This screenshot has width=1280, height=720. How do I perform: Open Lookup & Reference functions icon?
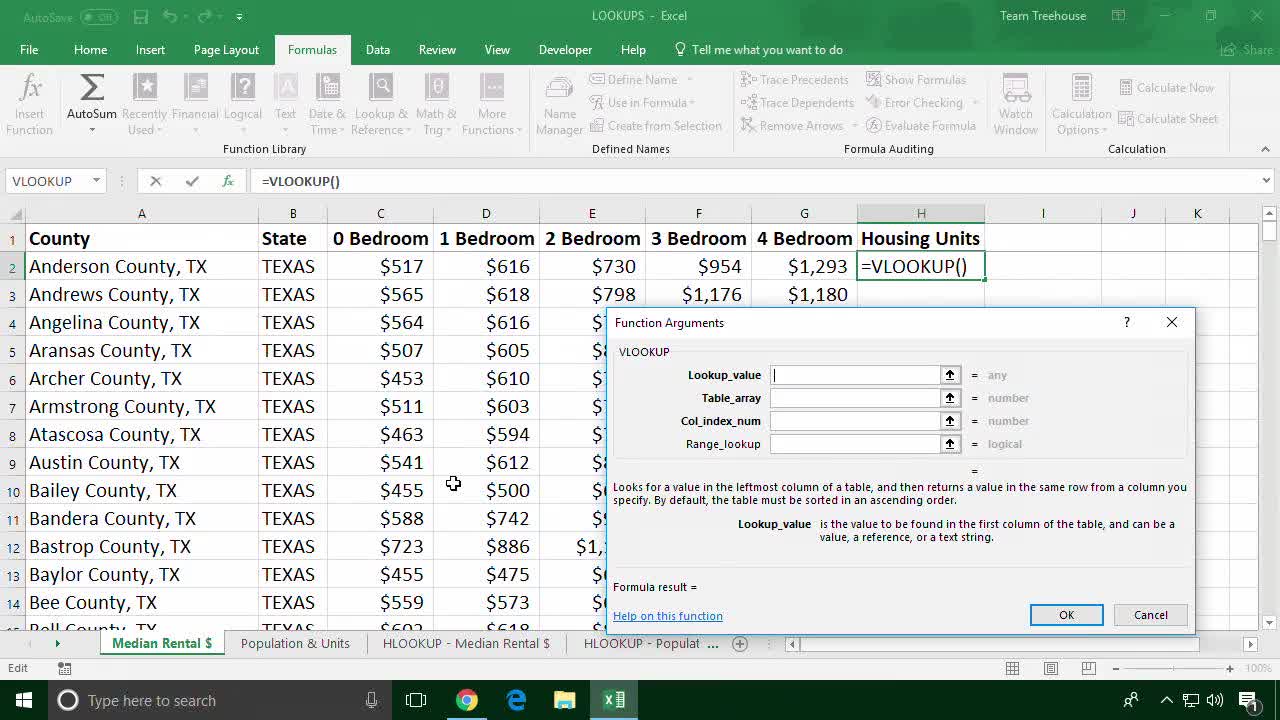(381, 89)
